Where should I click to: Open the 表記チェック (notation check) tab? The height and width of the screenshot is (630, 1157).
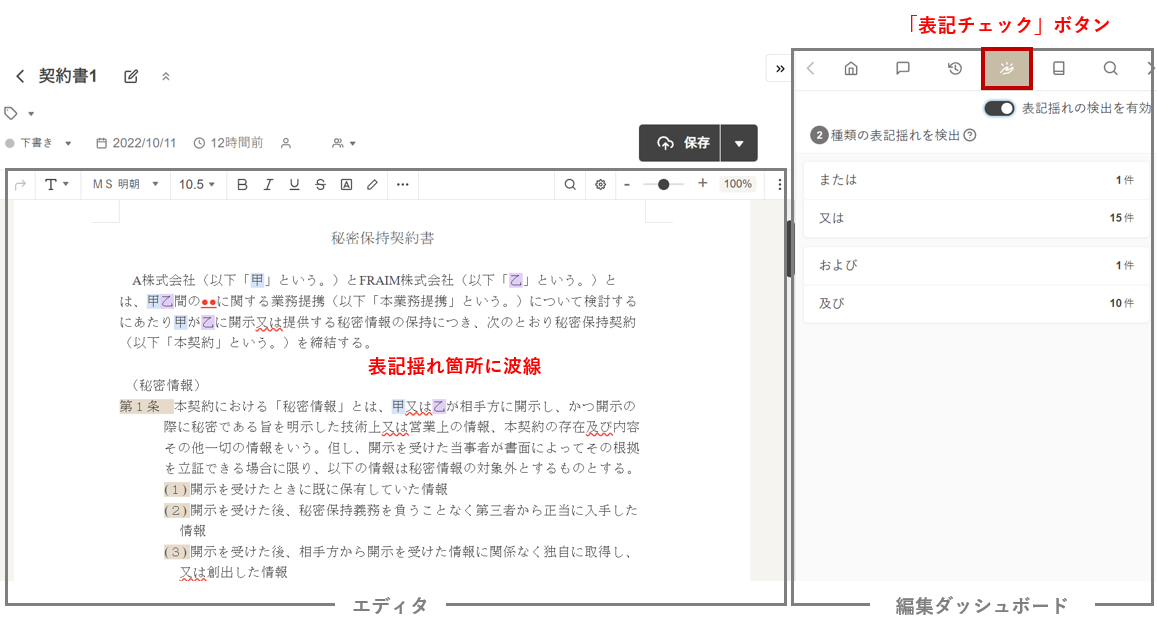pos(1006,69)
